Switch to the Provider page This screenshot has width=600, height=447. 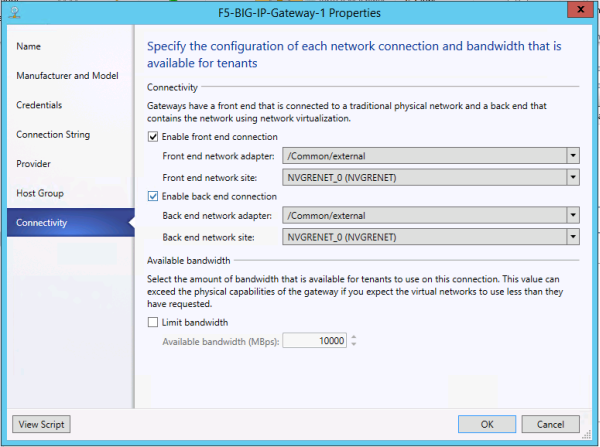[34, 163]
